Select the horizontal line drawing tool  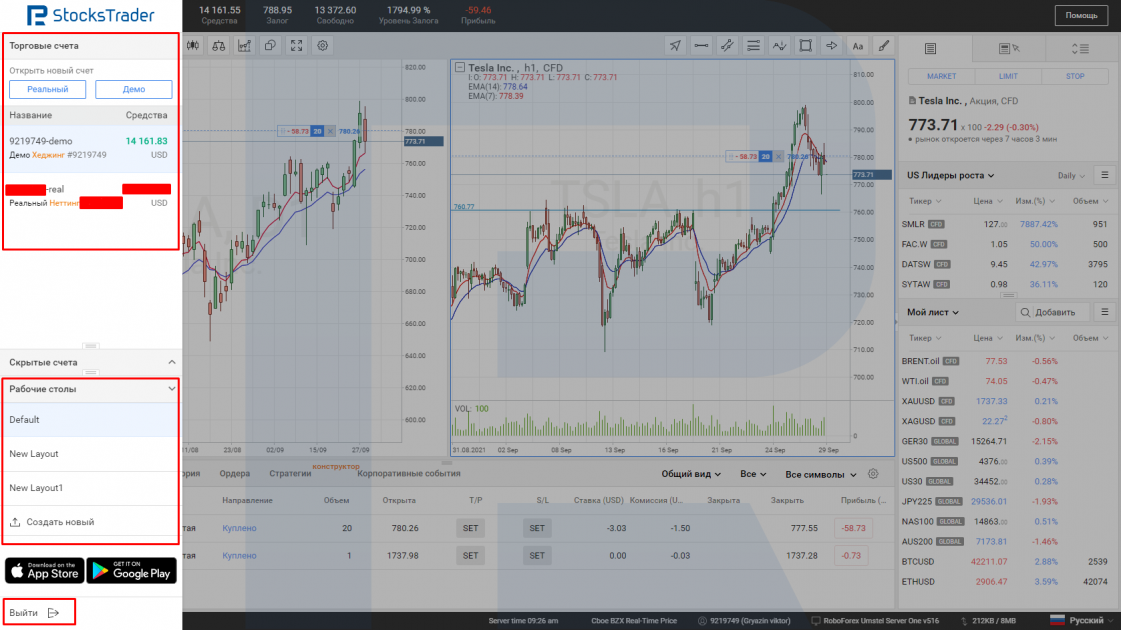click(x=701, y=46)
